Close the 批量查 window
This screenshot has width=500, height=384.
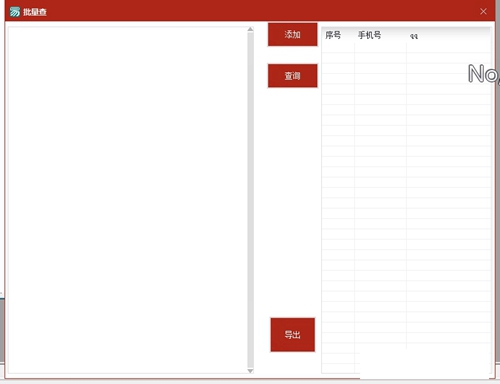tap(483, 12)
